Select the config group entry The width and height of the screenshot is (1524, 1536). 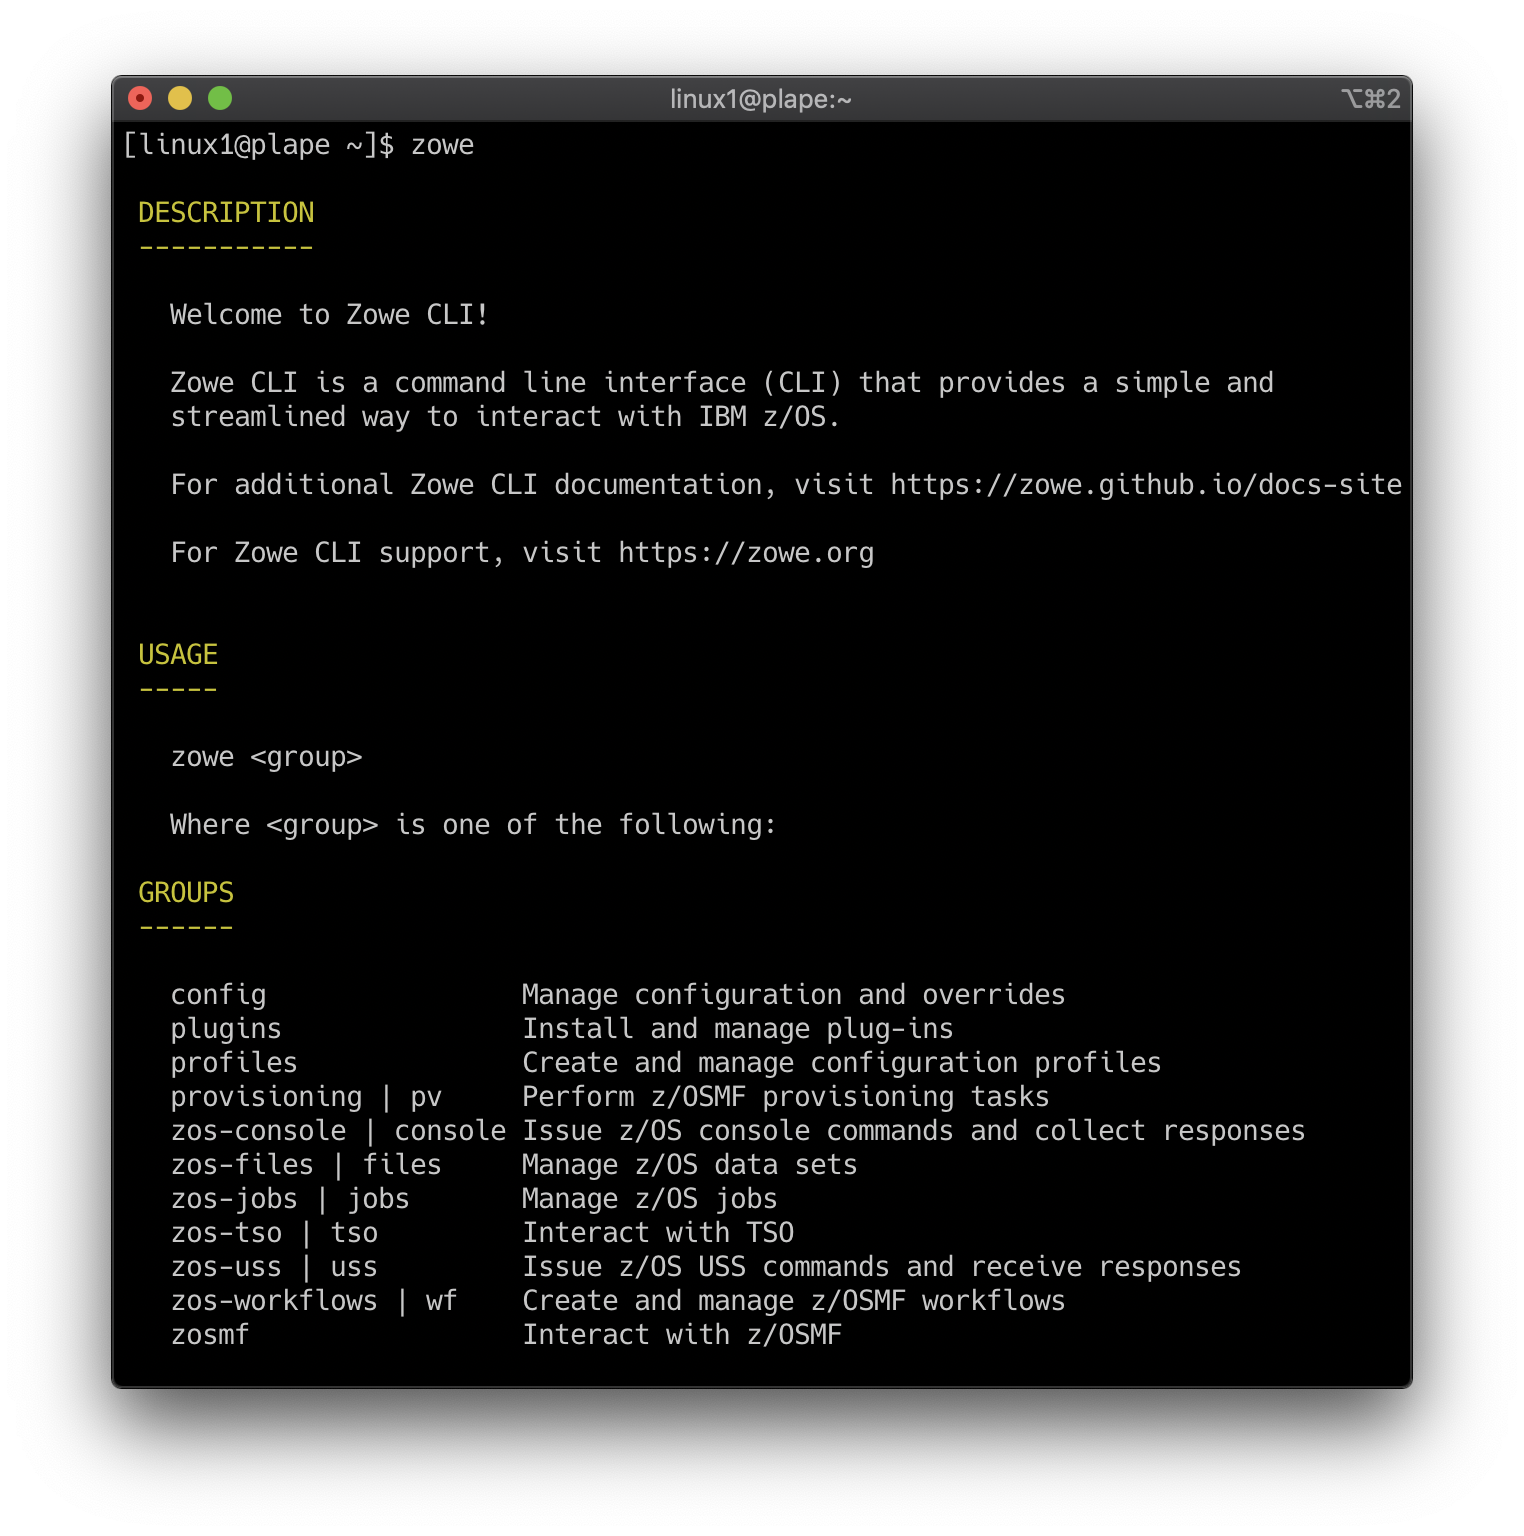(218, 994)
